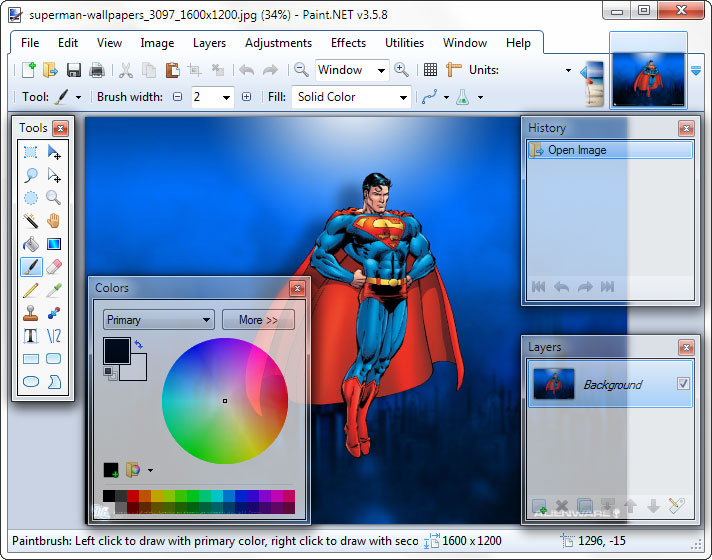Select the Paint Bucket tool
This screenshot has width=712, height=560.
(x=30, y=244)
